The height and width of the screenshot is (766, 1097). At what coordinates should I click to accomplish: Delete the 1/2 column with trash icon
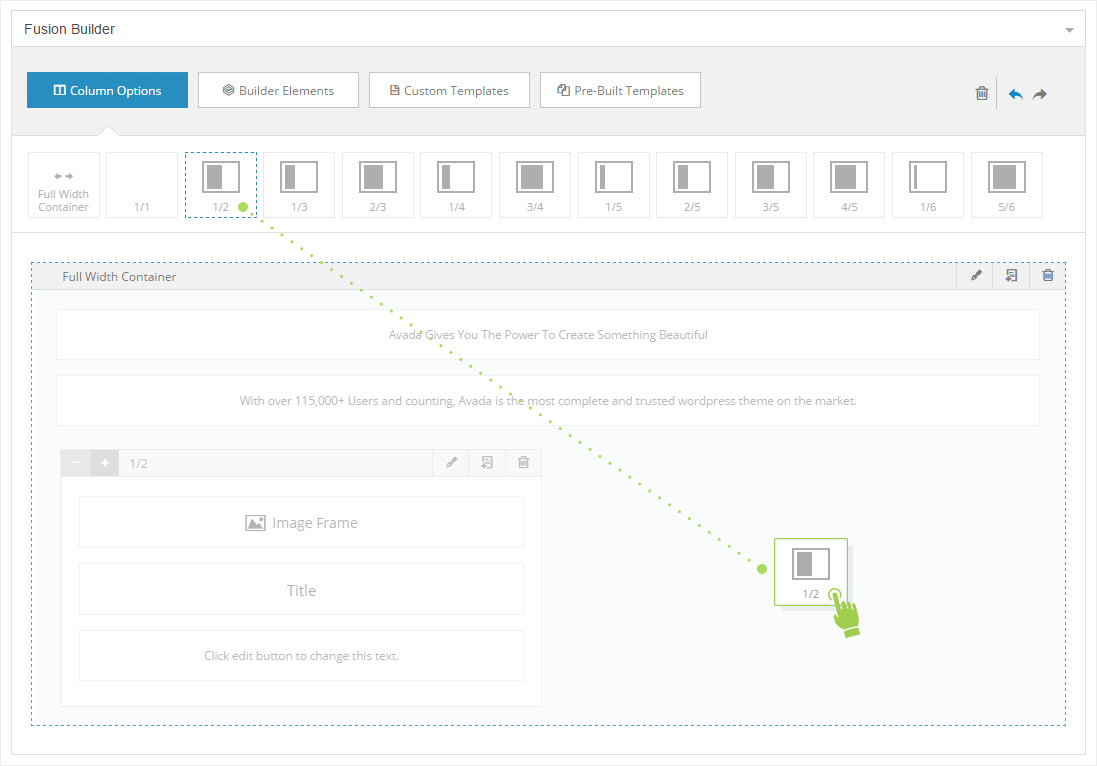point(523,463)
